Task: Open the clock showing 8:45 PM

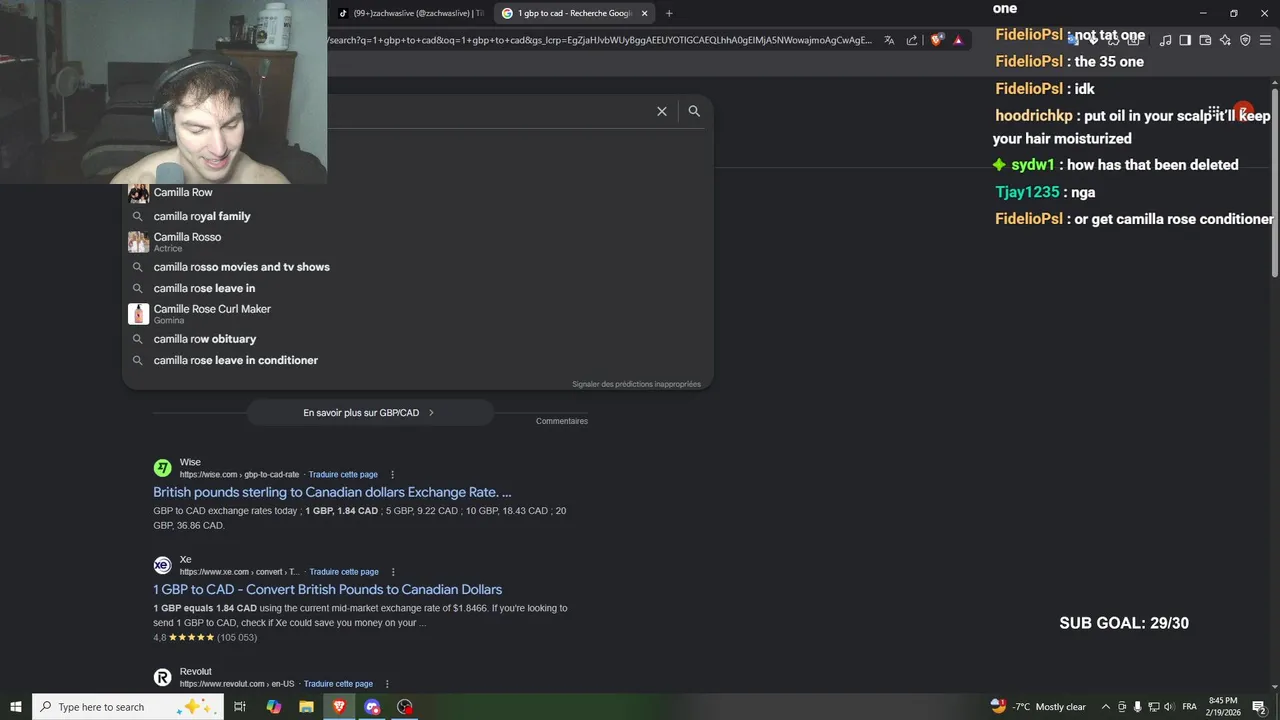Action: click(x=1223, y=707)
